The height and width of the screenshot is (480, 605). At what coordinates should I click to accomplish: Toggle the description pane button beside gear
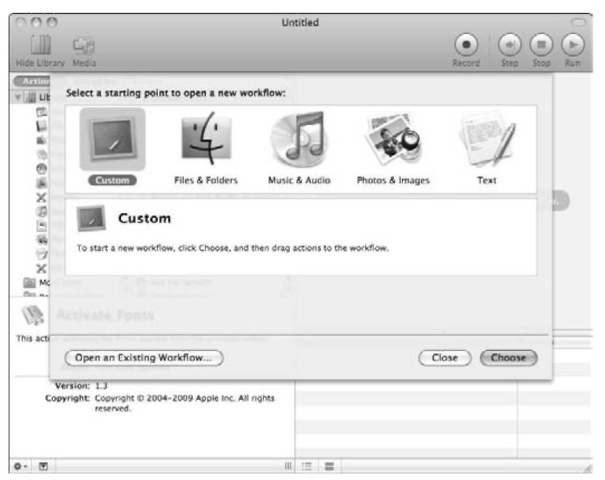click(43, 466)
